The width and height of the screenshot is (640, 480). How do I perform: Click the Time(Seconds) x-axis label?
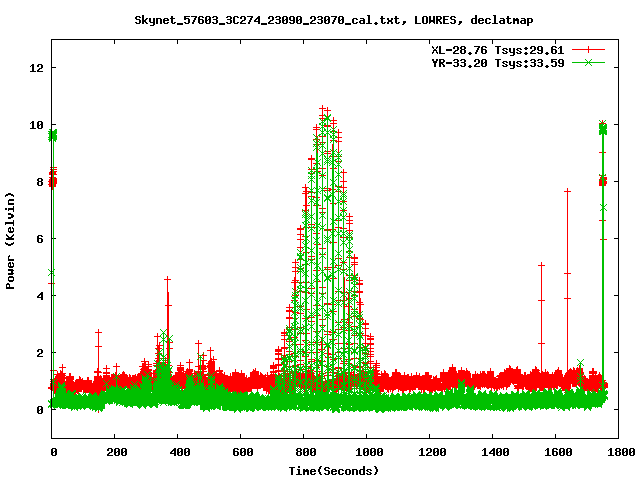click(333, 471)
